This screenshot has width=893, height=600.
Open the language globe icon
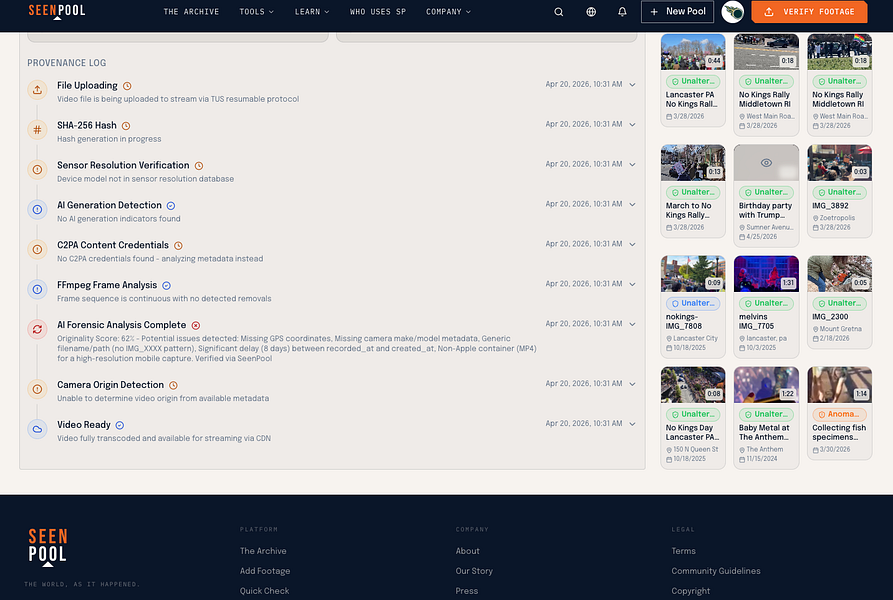(x=591, y=12)
